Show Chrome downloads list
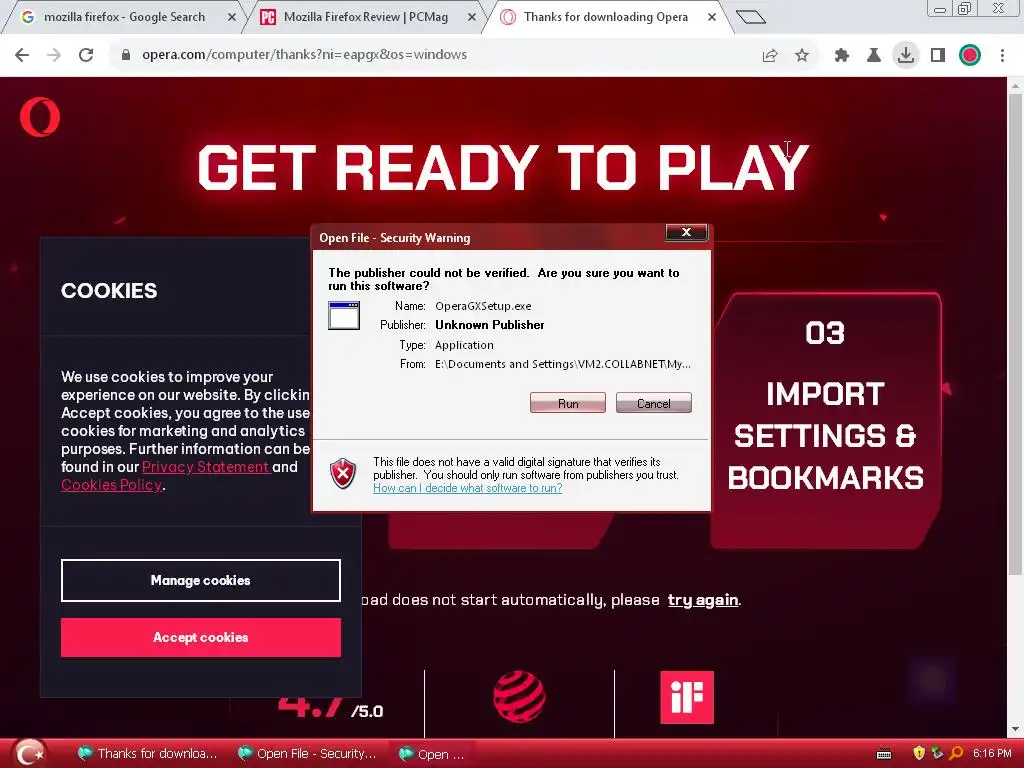Viewport: 1024px width, 768px height. pos(906,55)
